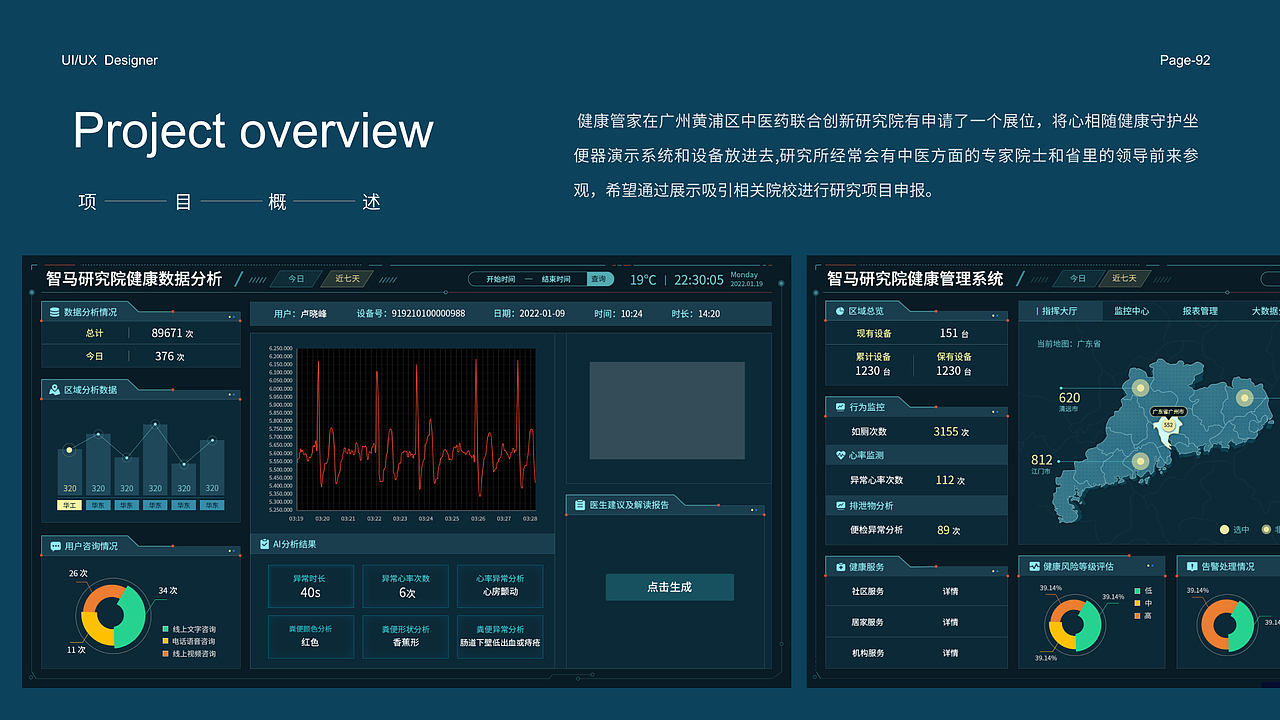Open the 异常时长 40s card

coord(310,586)
